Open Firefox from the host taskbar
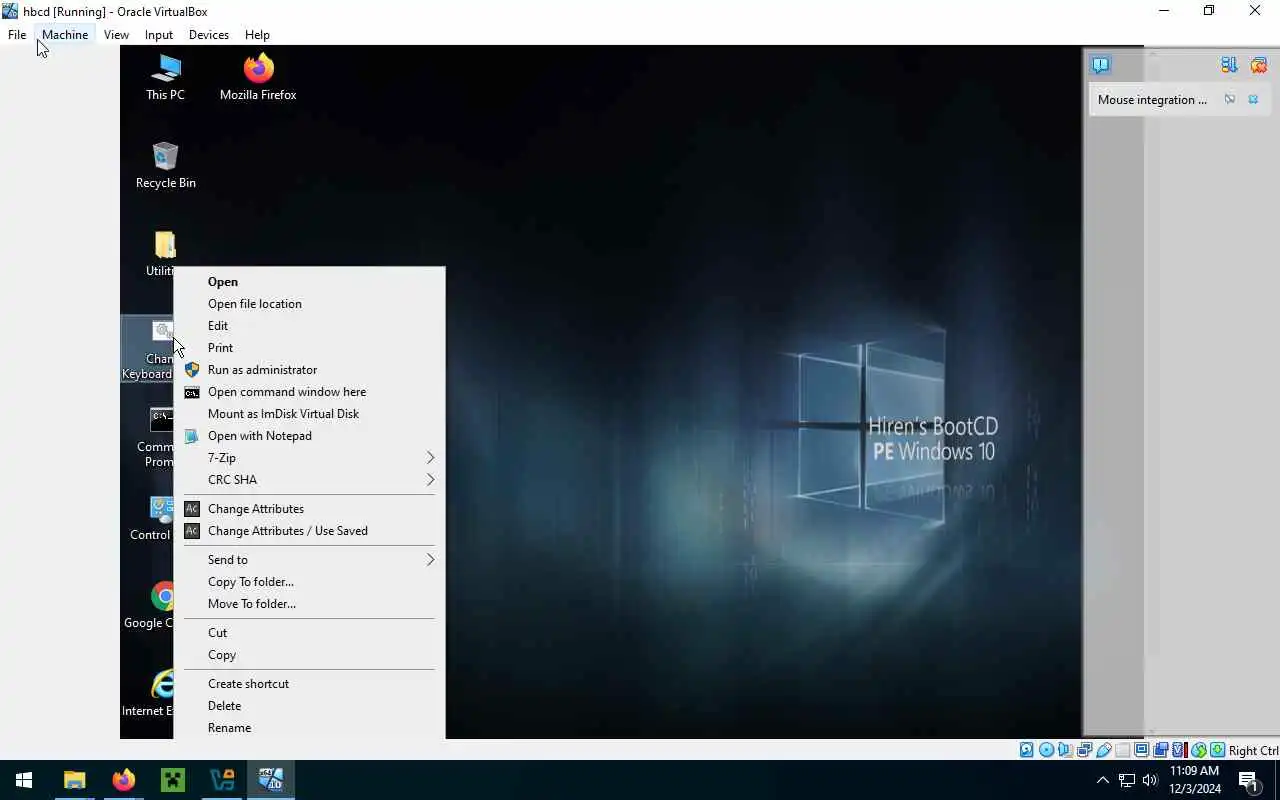The height and width of the screenshot is (800, 1280). tap(124, 780)
